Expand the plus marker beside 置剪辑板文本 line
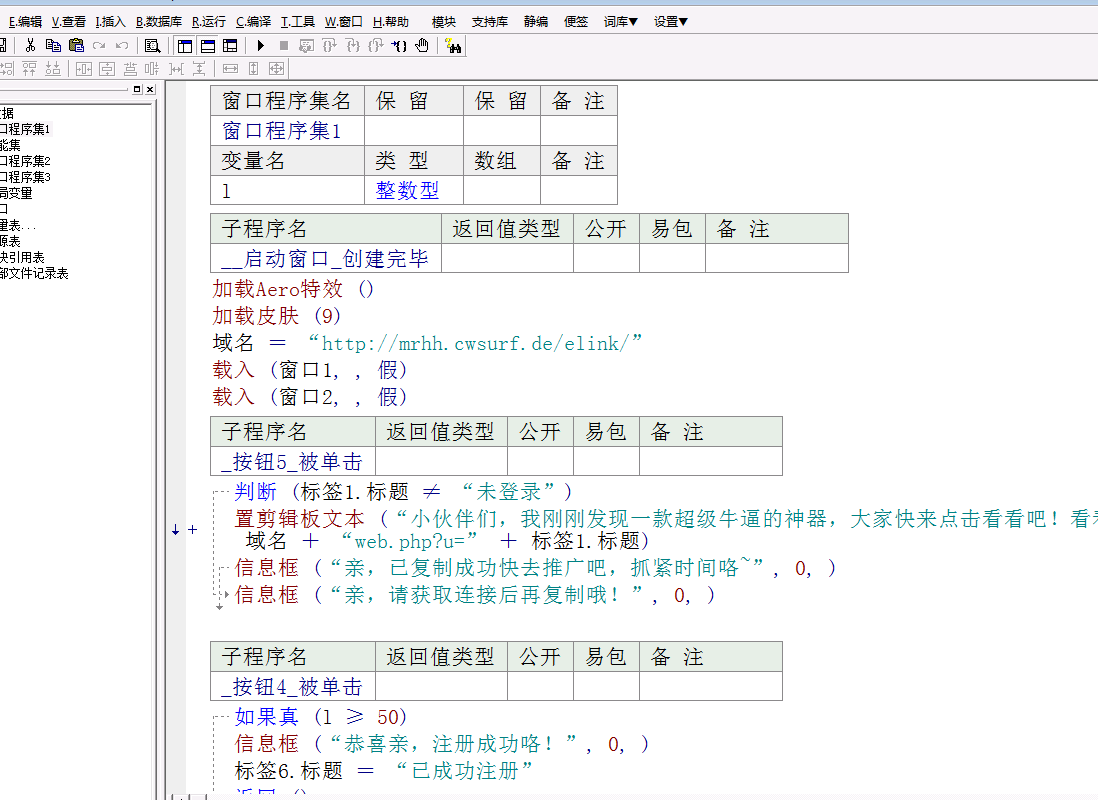This screenshot has width=1098, height=800. tap(193, 530)
